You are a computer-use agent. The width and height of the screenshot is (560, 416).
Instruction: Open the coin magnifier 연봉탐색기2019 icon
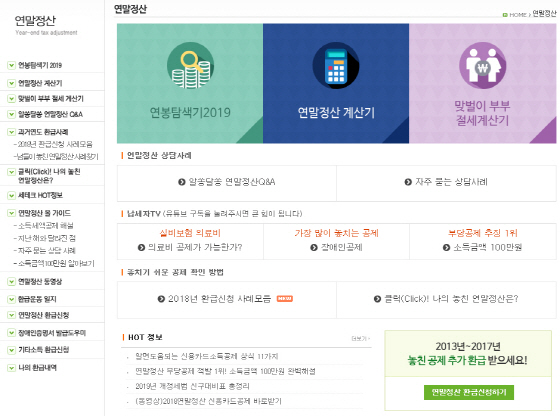click(x=190, y=65)
